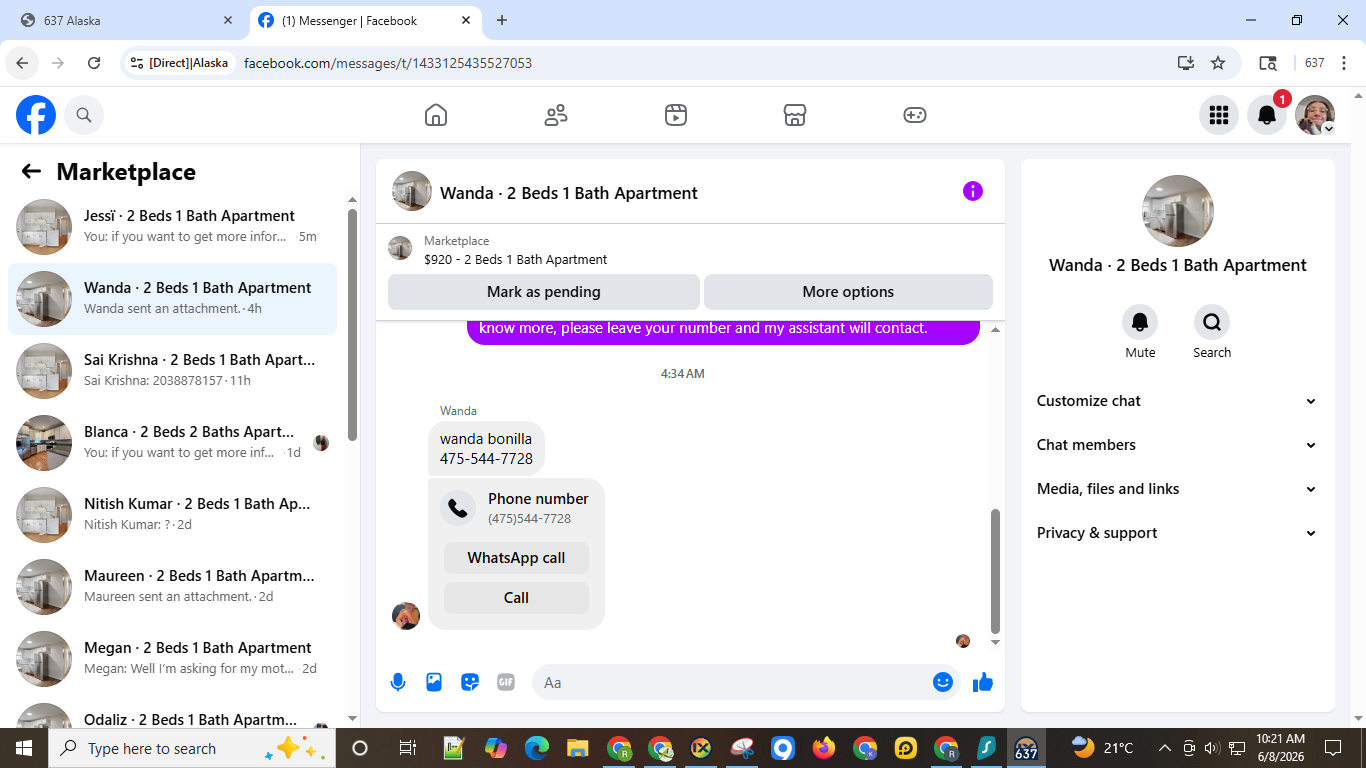Expand Media, files and links section
1366x768 pixels.
tap(1177, 489)
